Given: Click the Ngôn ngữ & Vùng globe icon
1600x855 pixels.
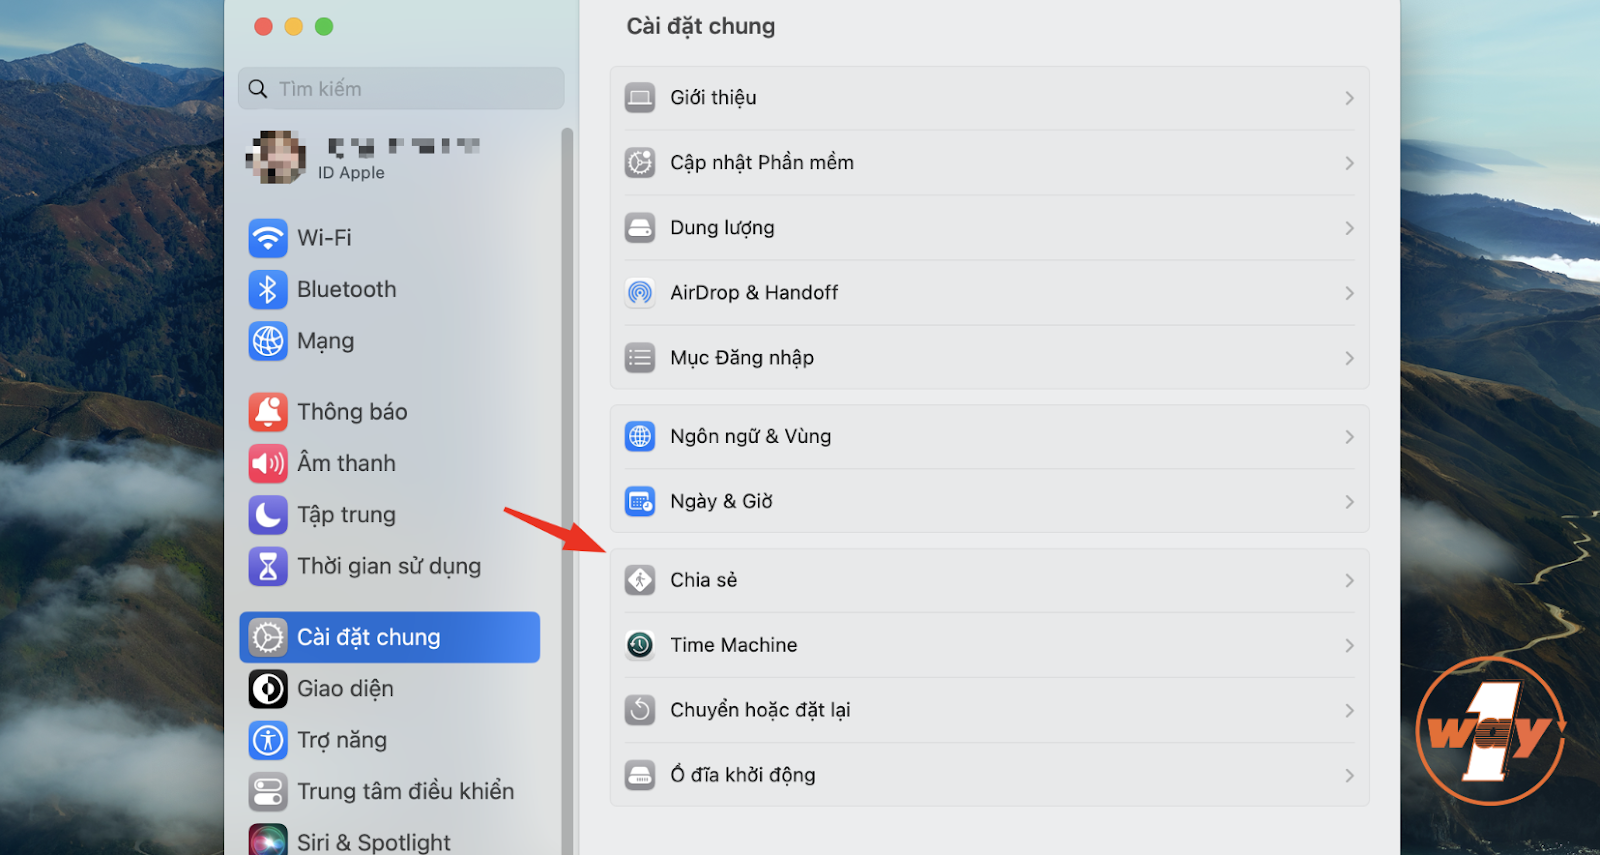Looking at the screenshot, I should point(640,436).
